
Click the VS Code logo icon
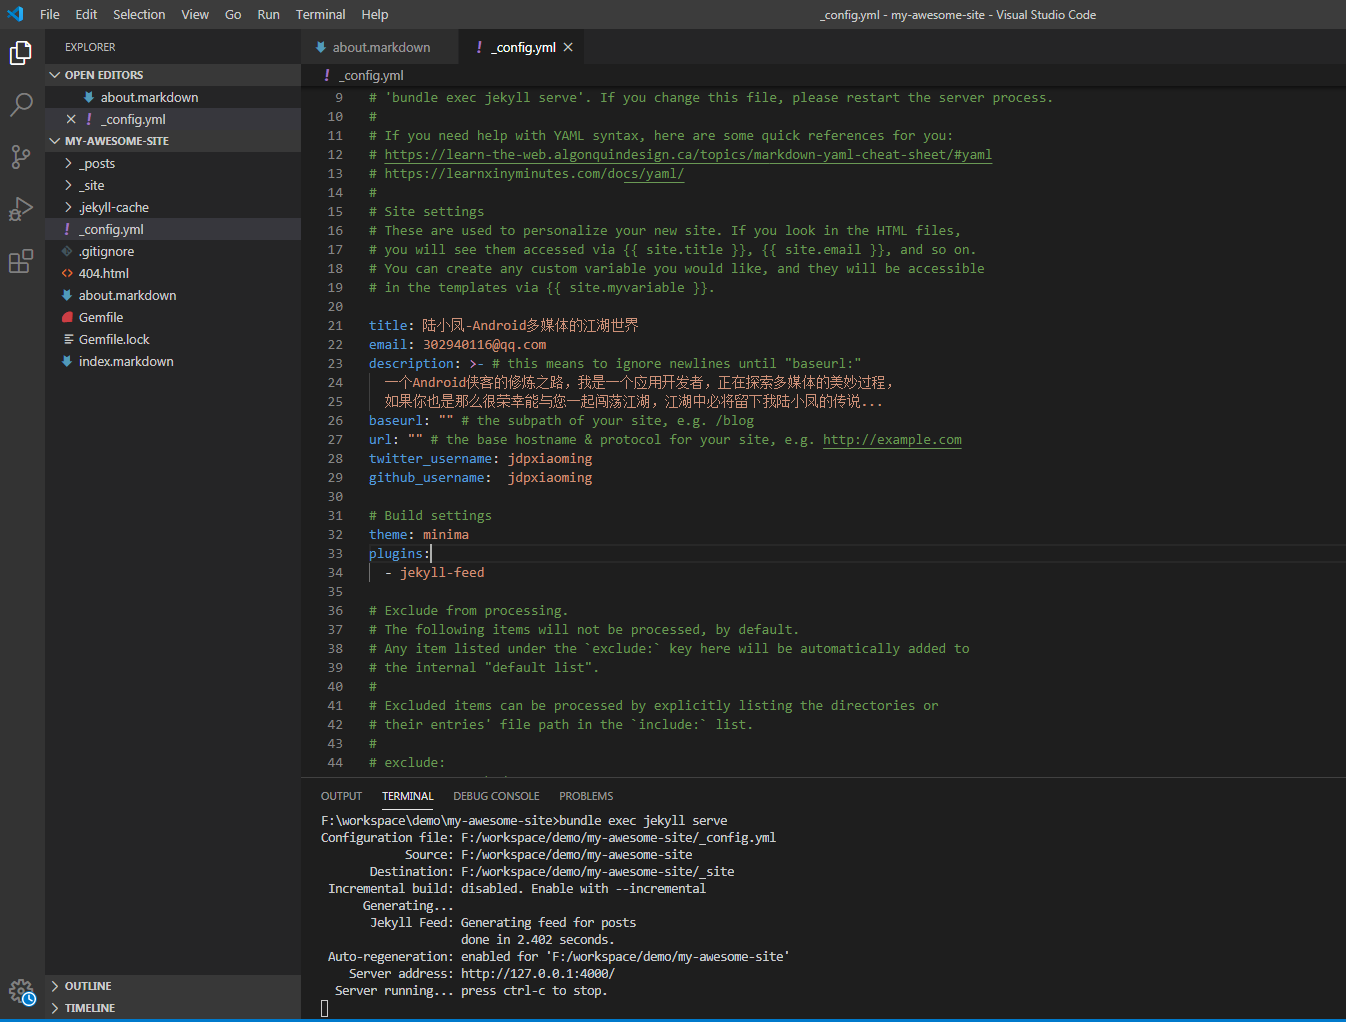tap(15, 14)
